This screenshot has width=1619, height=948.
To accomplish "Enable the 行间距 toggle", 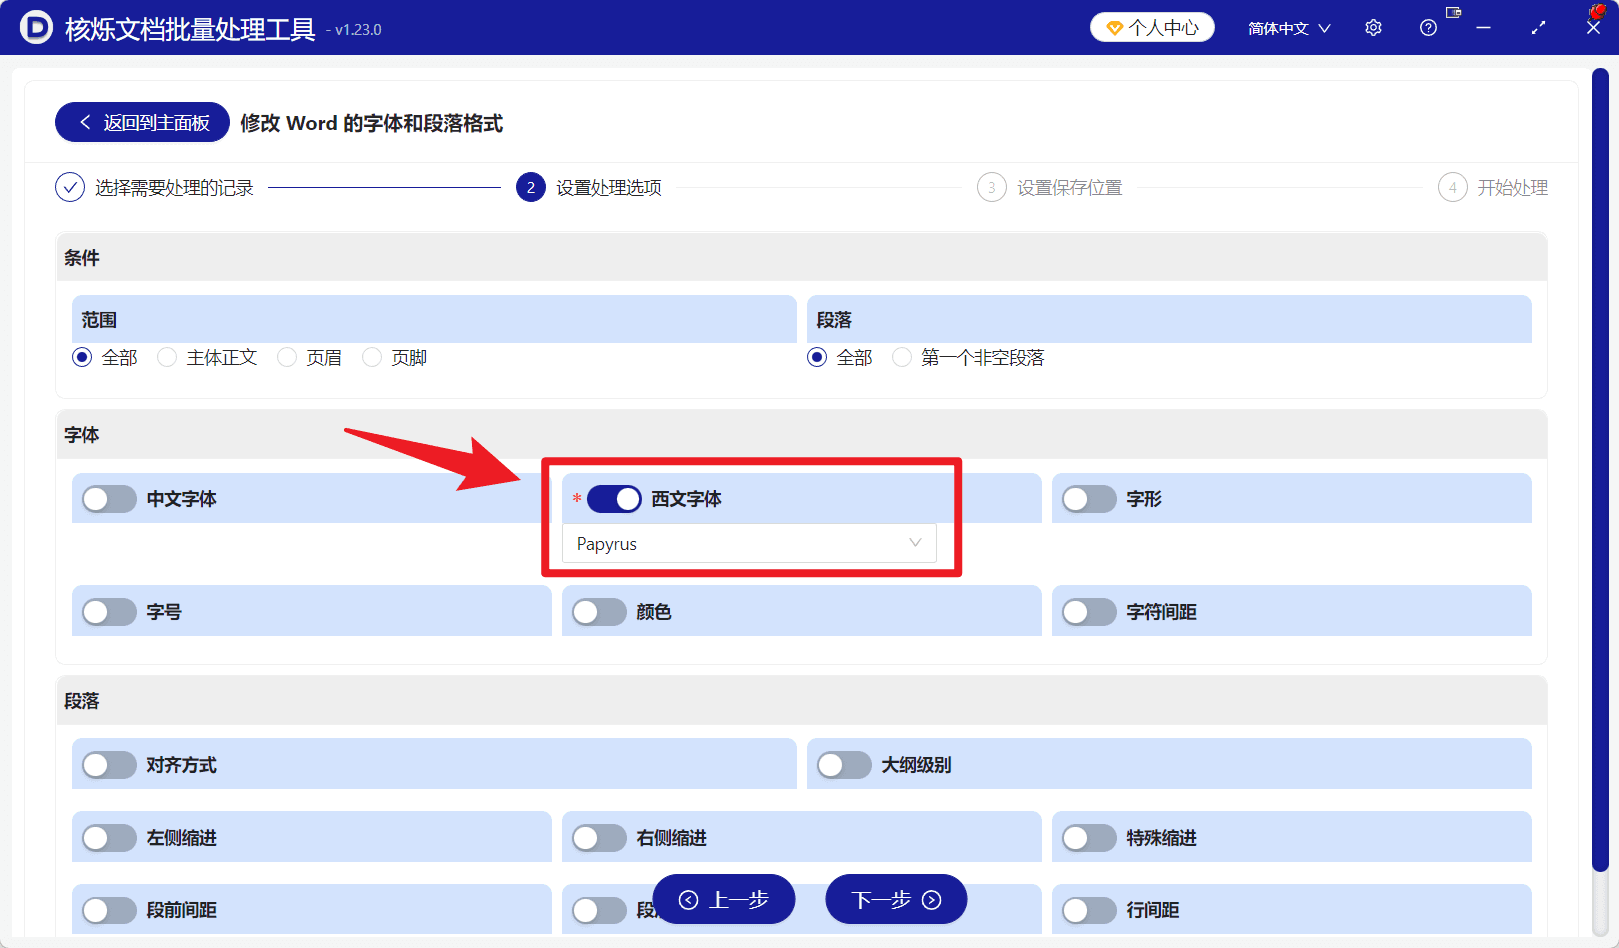I will (1089, 910).
